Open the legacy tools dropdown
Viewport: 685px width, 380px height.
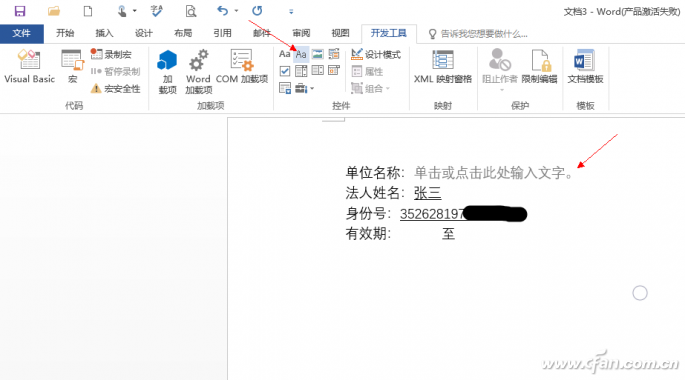(x=304, y=88)
